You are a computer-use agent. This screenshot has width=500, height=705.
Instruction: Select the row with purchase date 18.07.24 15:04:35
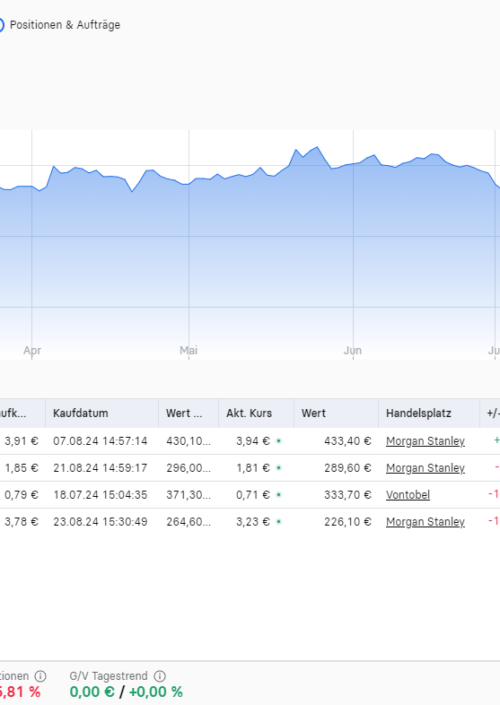tap(250, 495)
